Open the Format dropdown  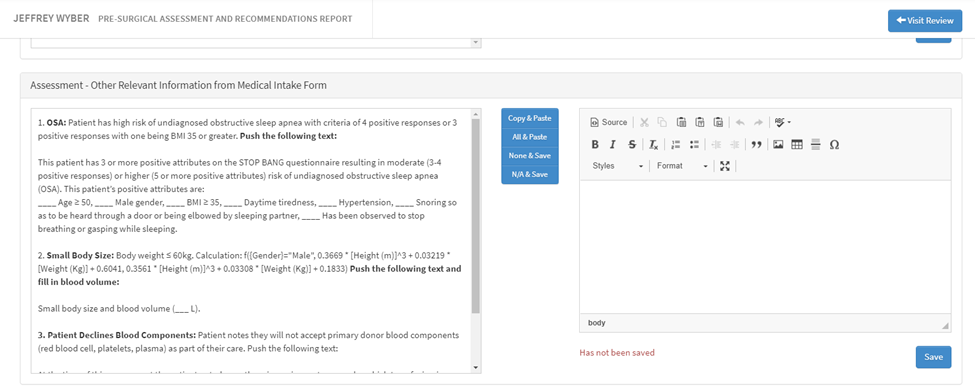coord(682,166)
